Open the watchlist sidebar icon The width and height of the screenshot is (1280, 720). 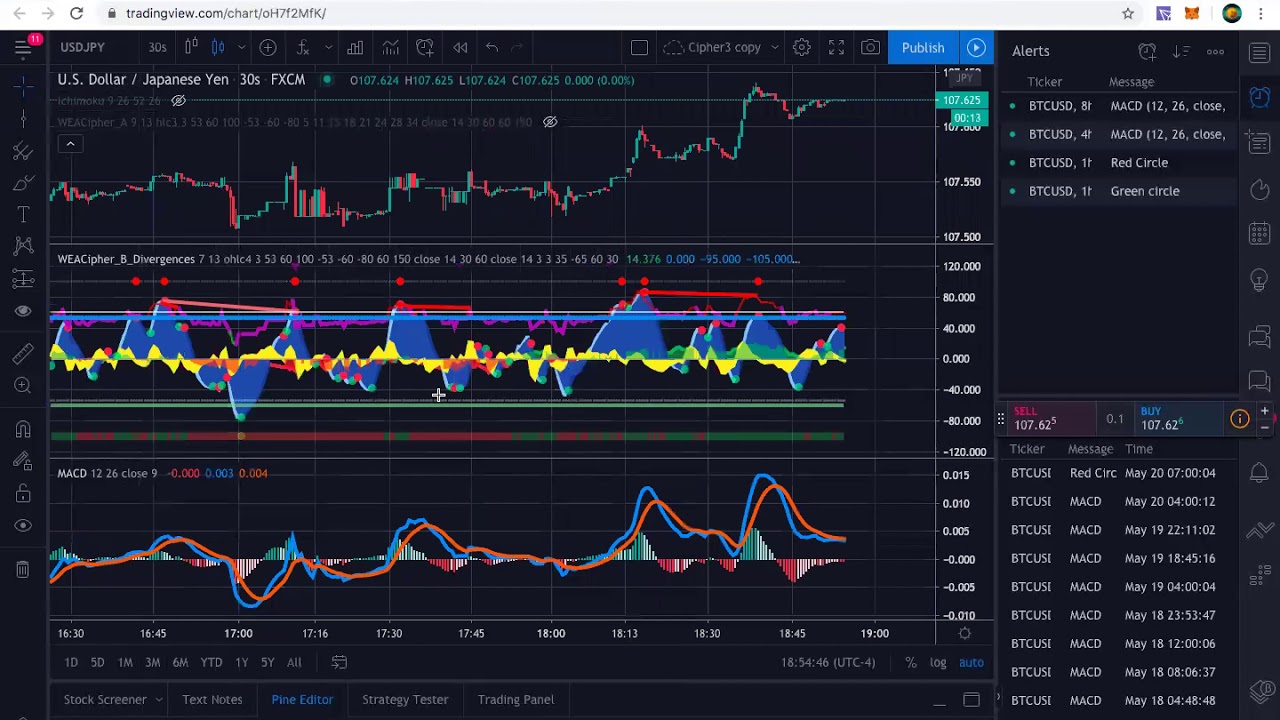pyautogui.click(x=1259, y=52)
